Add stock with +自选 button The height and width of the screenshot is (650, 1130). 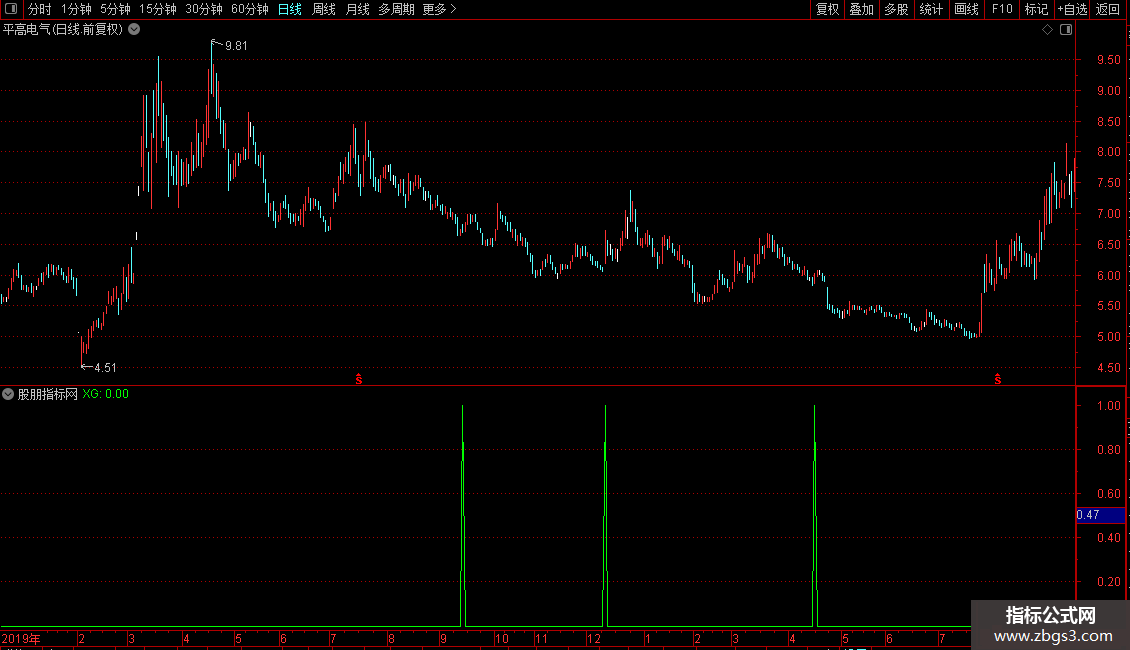(x=1072, y=9)
